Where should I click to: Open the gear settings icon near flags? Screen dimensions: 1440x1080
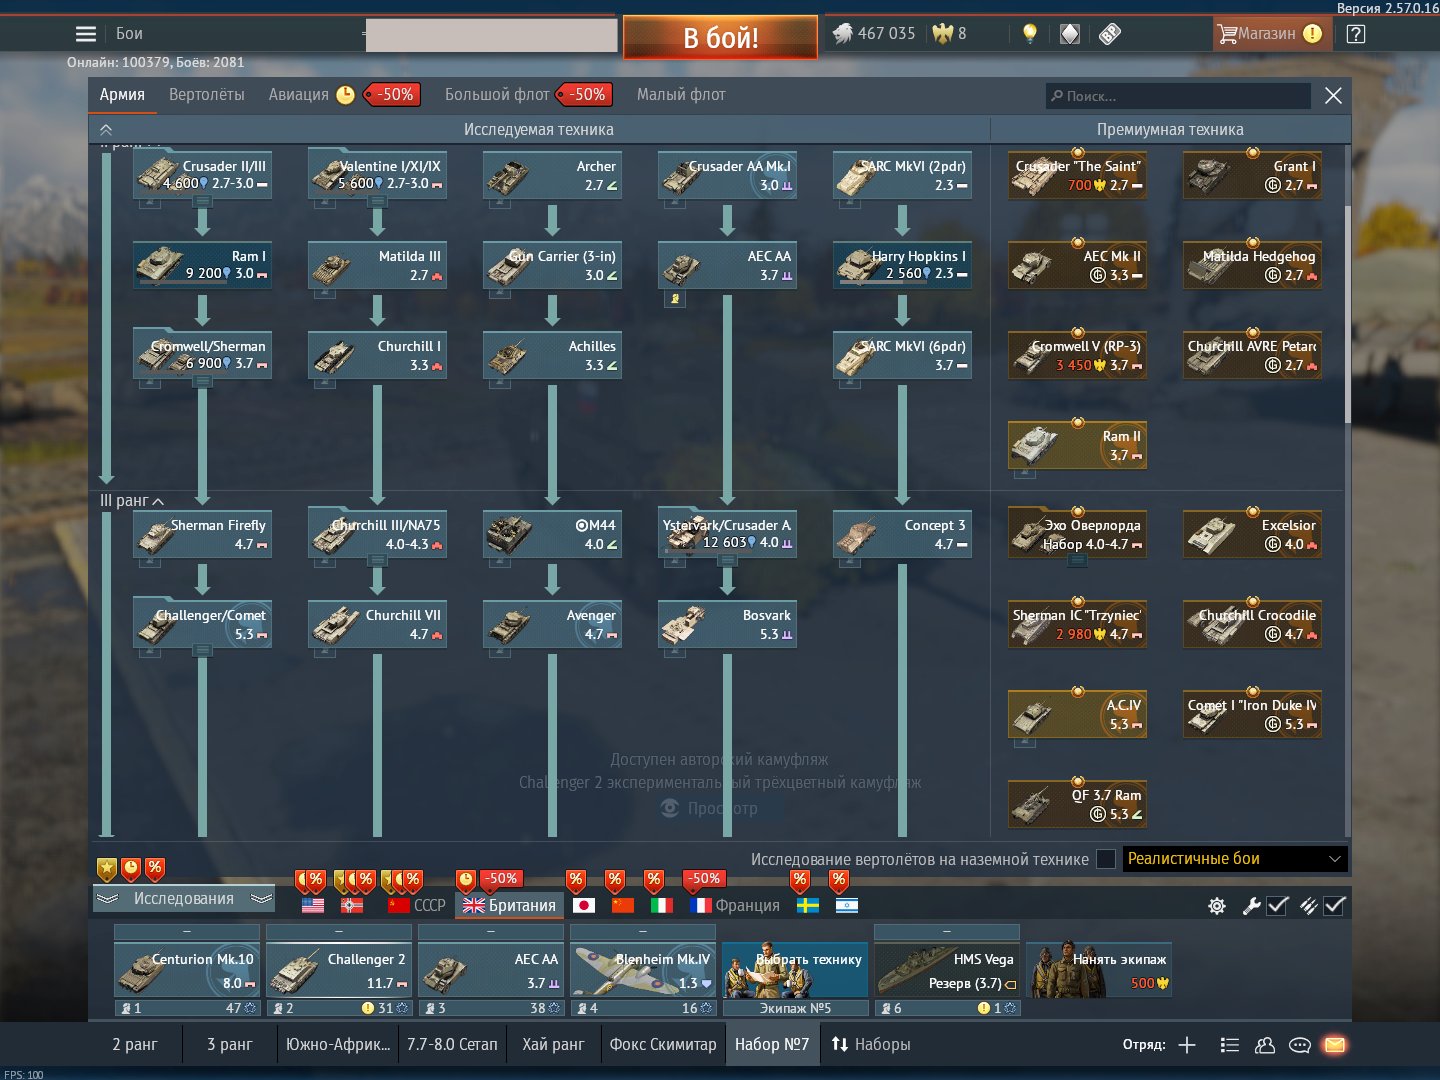pyautogui.click(x=1217, y=906)
